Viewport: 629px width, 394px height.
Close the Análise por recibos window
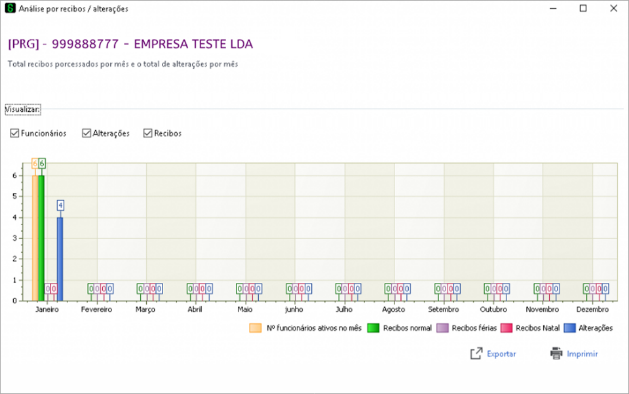[x=613, y=8]
